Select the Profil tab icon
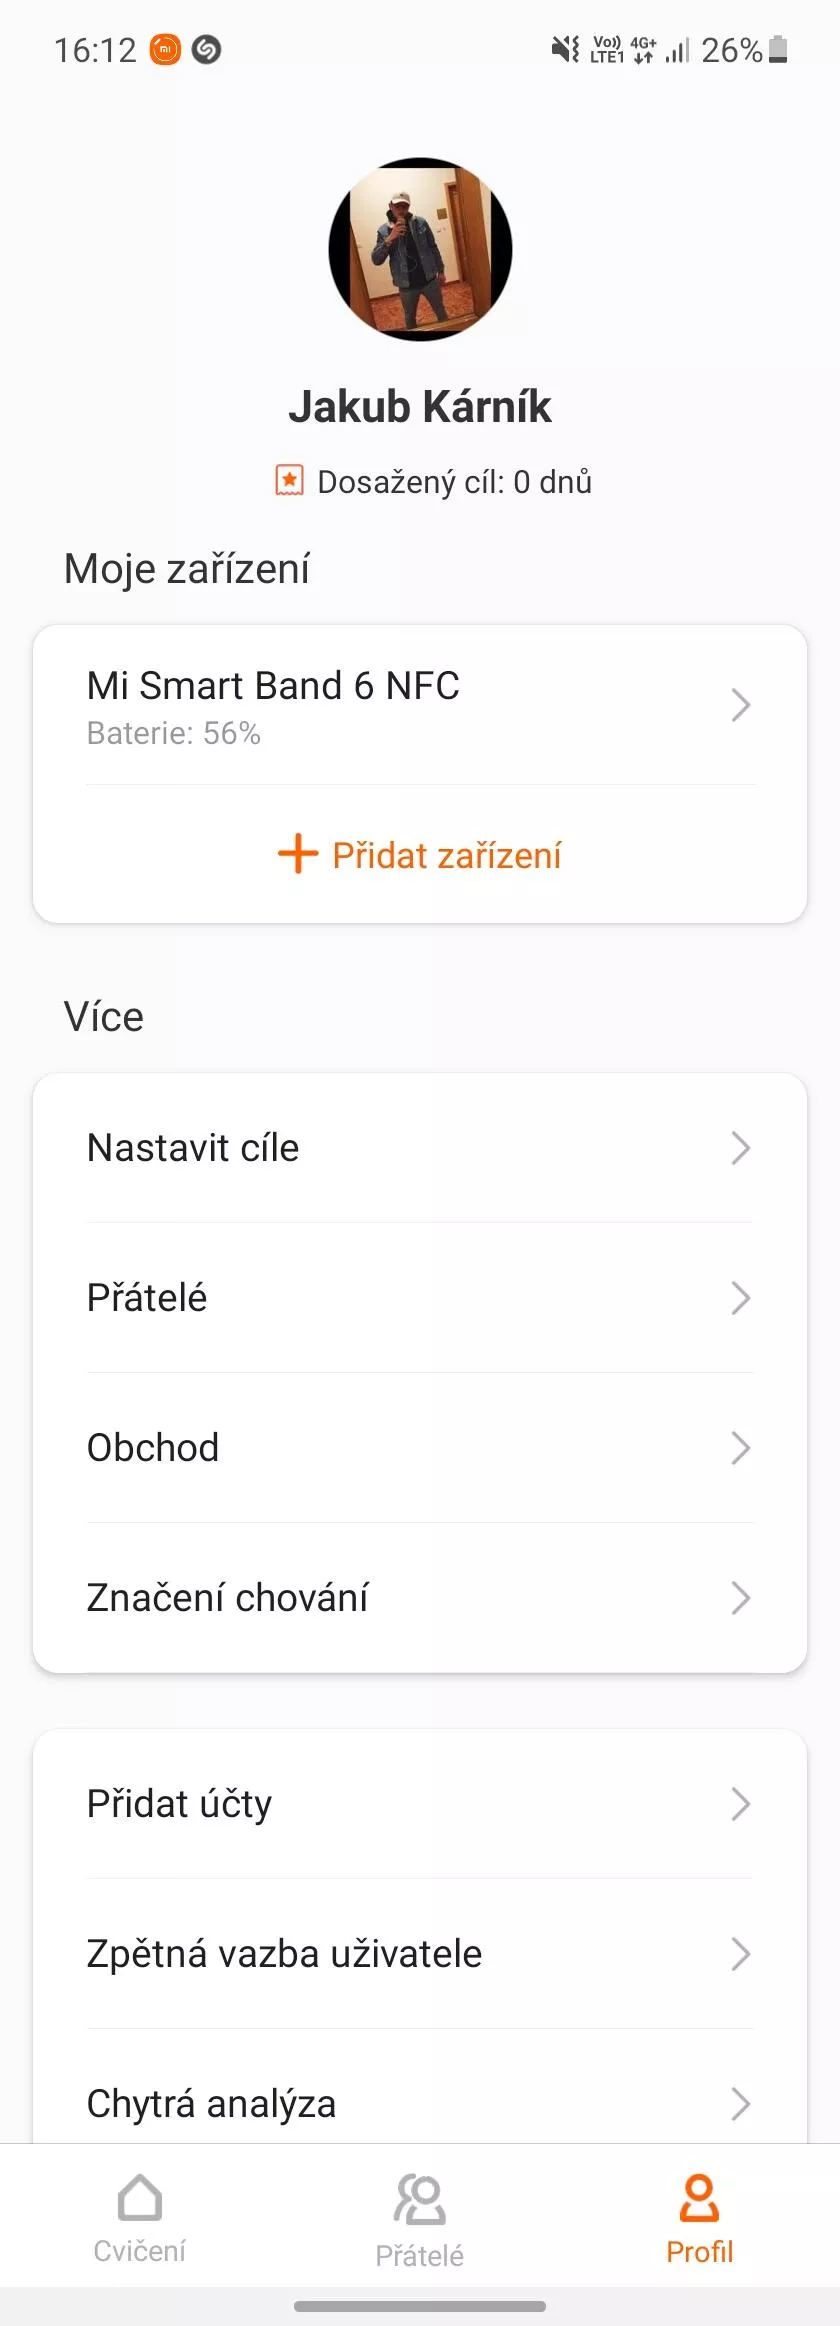Image resolution: width=840 pixels, height=2326 pixels. pyautogui.click(x=699, y=2198)
